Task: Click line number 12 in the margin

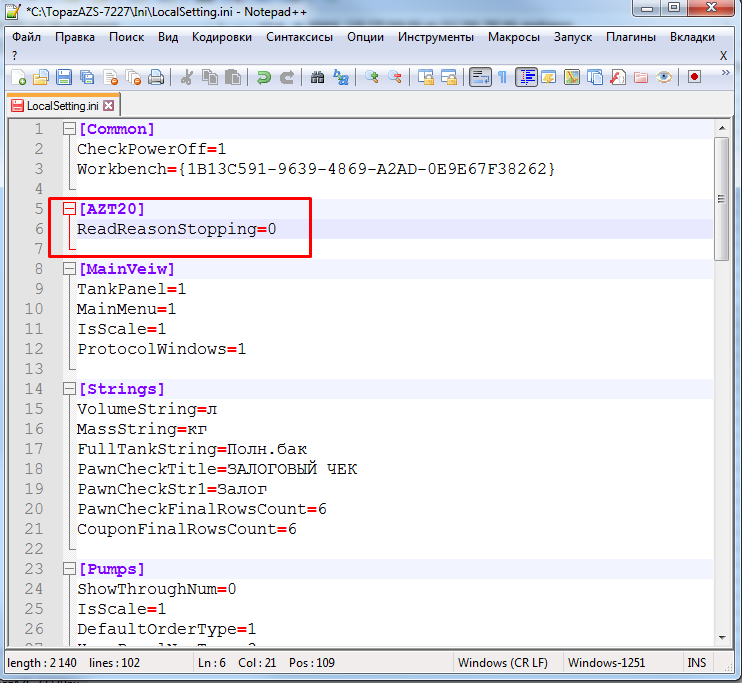Action: tap(34, 349)
